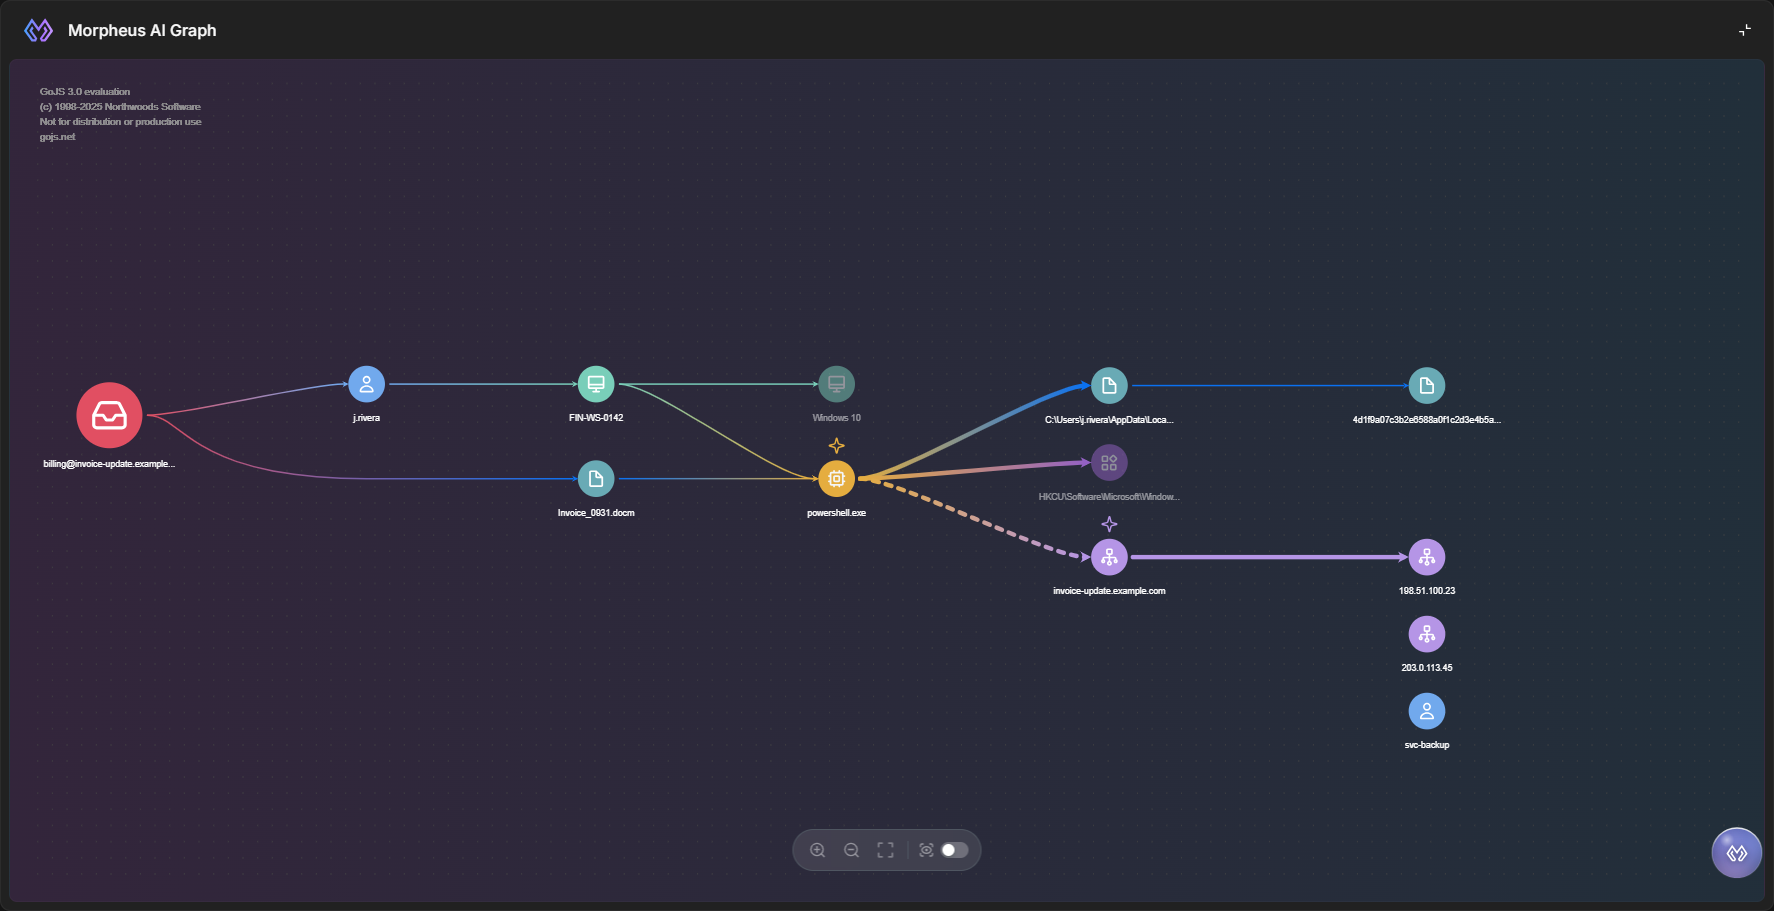Click the j.rivera label text
The height and width of the screenshot is (911, 1774).
[366, 418]
